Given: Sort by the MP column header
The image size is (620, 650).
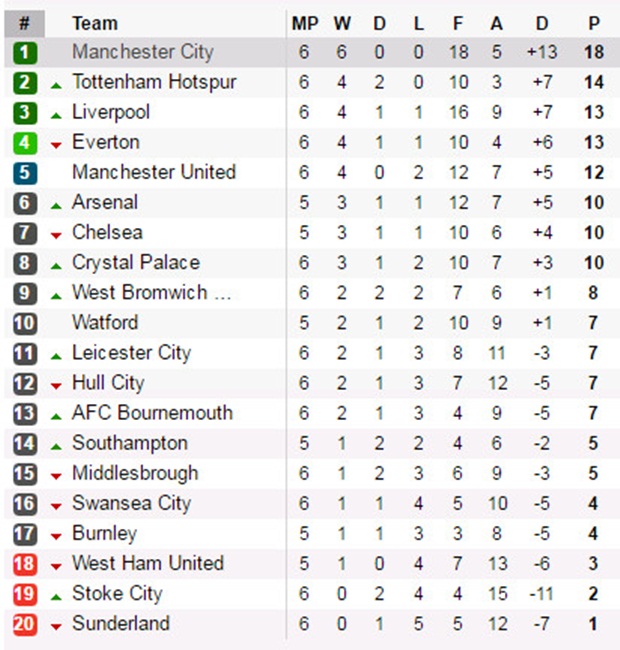Looking at the screenshot, I should click(x=304, y=23).
